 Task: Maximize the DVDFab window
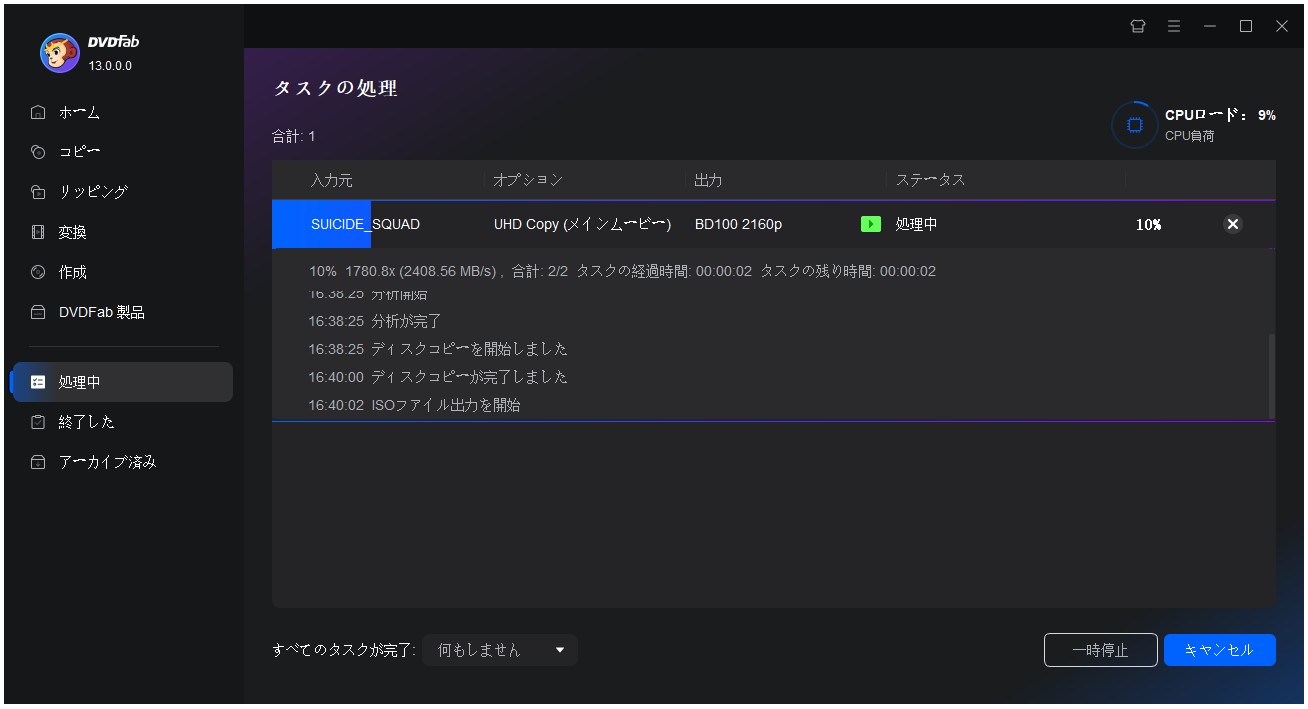tap(1246, 27)
